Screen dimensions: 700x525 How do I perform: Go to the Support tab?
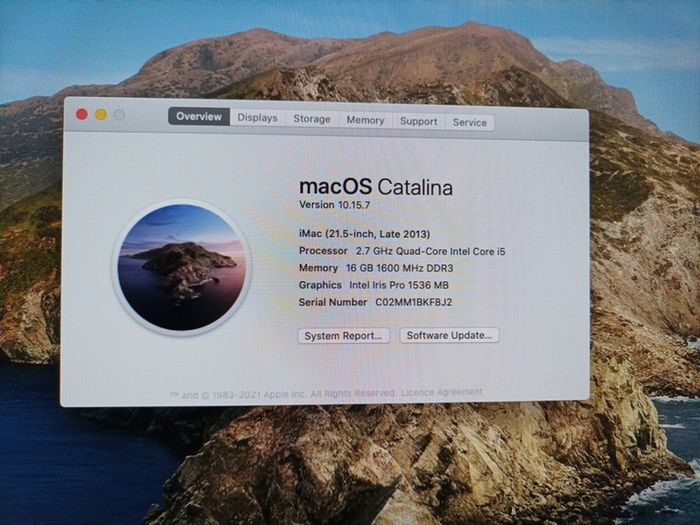(x=419, y=121)
